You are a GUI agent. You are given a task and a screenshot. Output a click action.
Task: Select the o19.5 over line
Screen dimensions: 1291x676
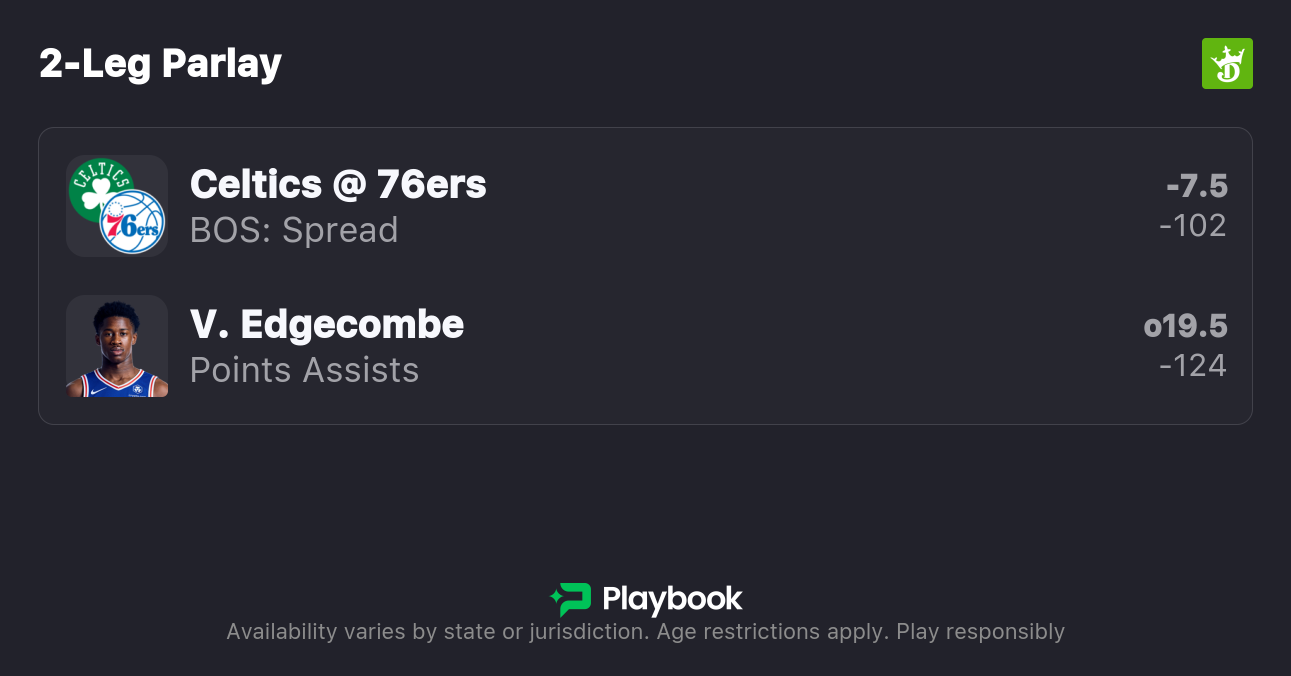point(1186,326)
